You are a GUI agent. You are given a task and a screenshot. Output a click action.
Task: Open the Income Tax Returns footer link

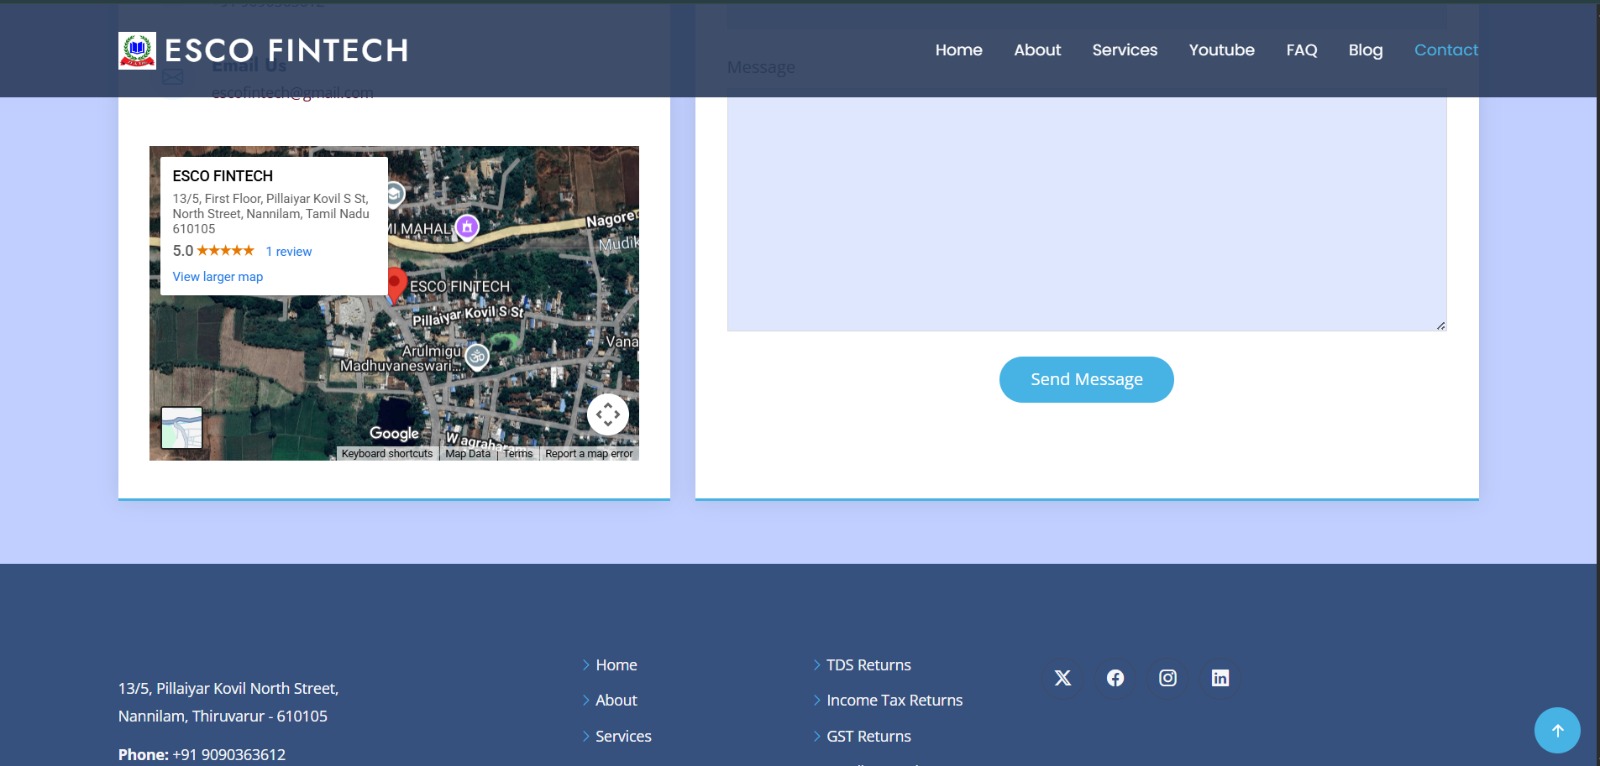pyautogui.click(x=894, y=701)
